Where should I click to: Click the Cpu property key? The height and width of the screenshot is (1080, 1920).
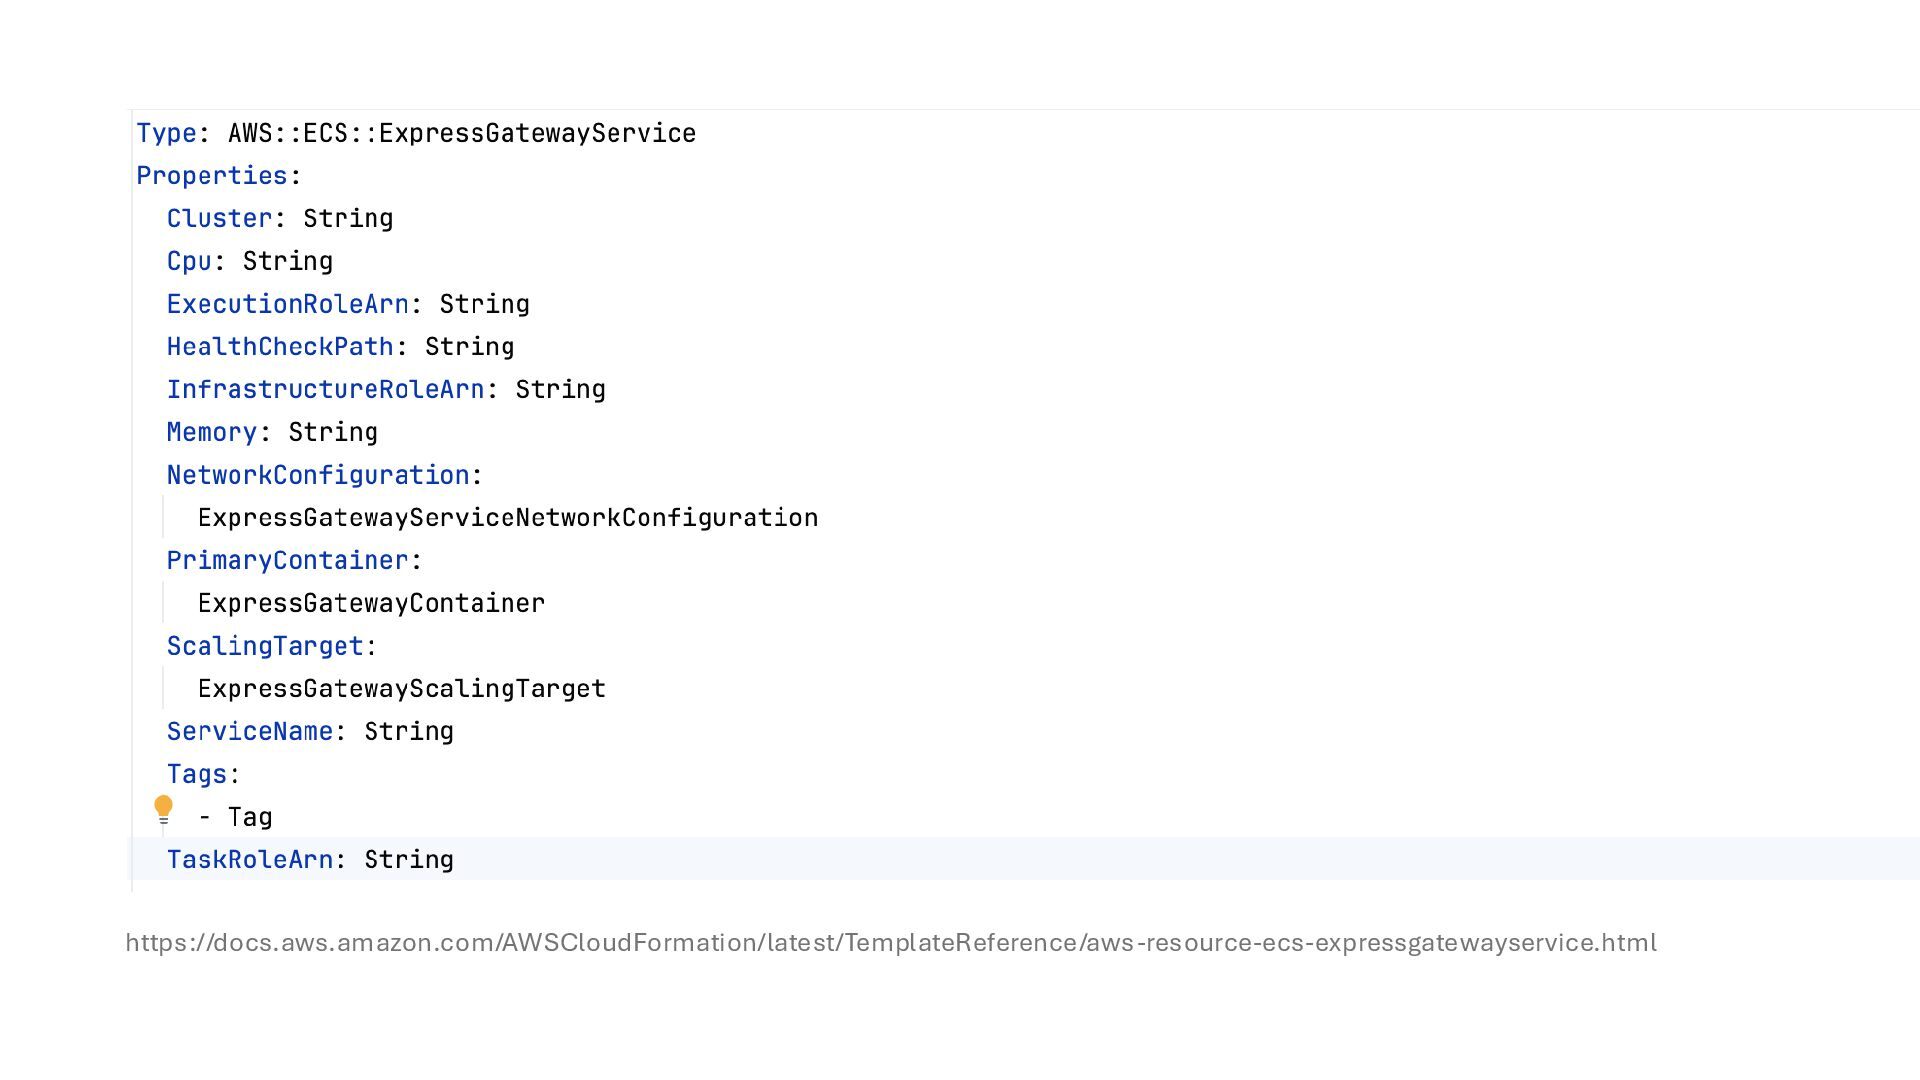tap(189, 262)
